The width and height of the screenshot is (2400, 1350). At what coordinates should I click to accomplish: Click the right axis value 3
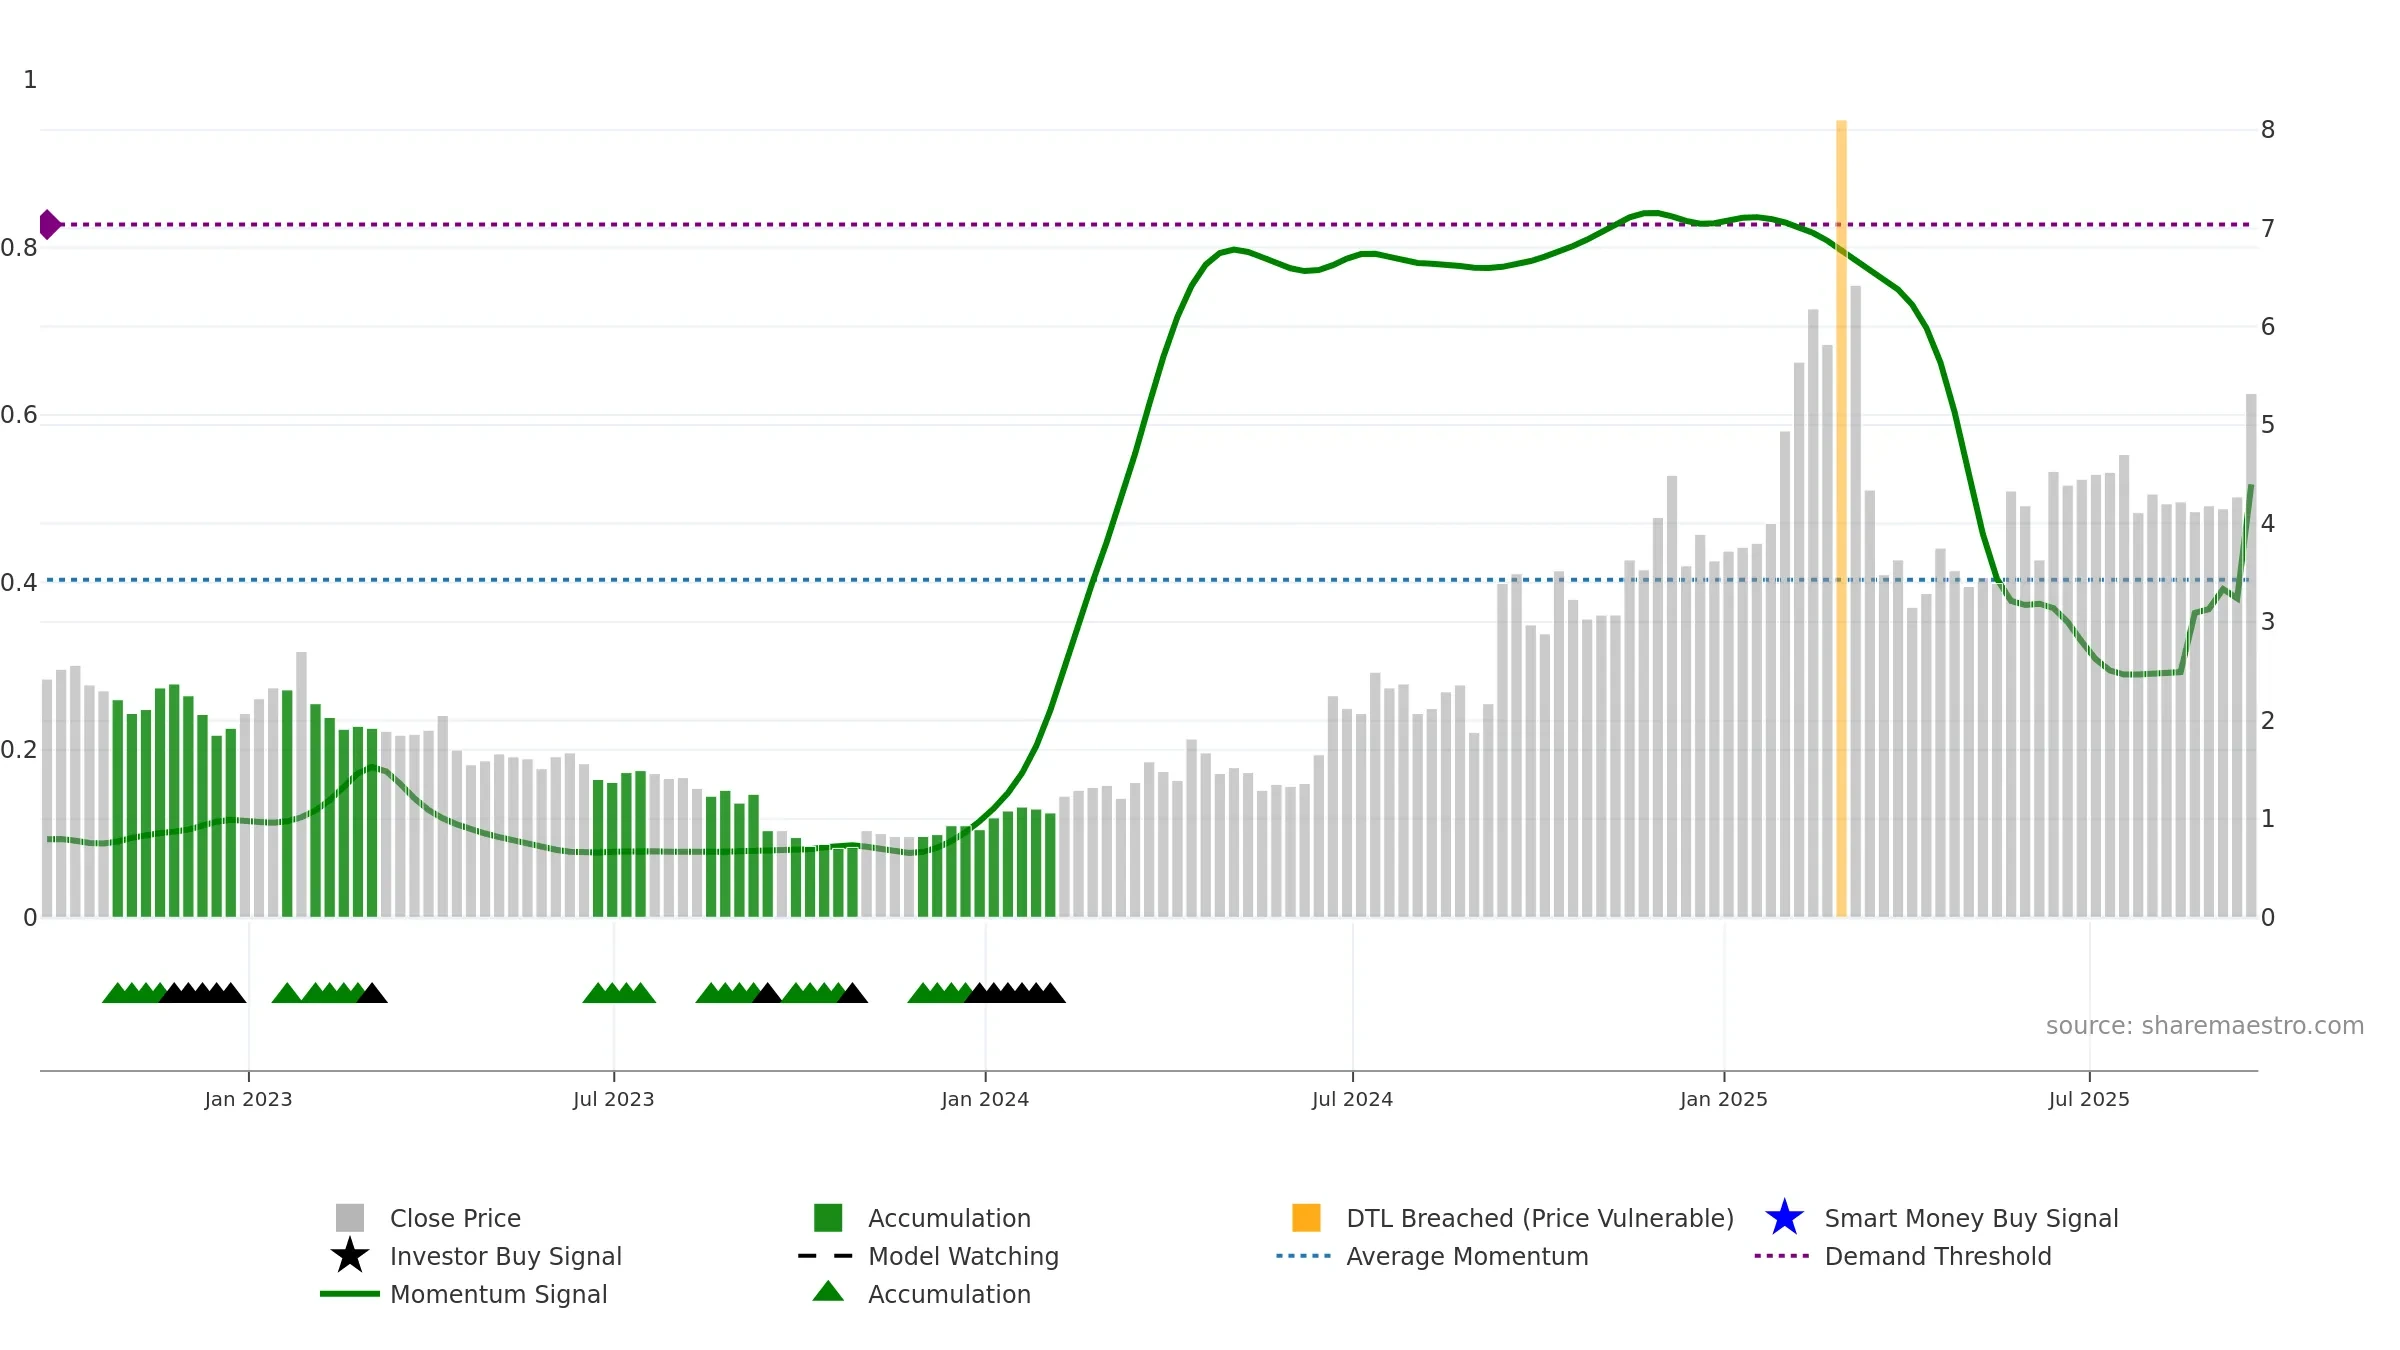[x=2268, y=622]
